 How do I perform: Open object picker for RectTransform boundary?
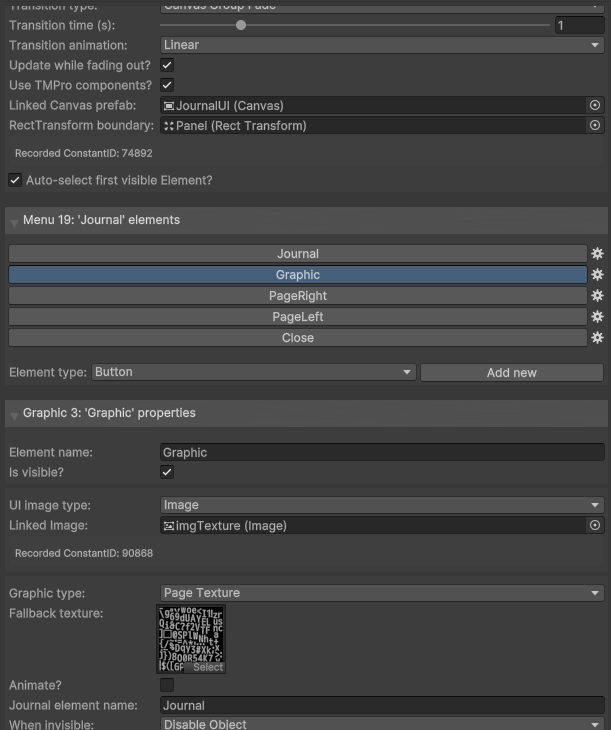coord(595,125)
